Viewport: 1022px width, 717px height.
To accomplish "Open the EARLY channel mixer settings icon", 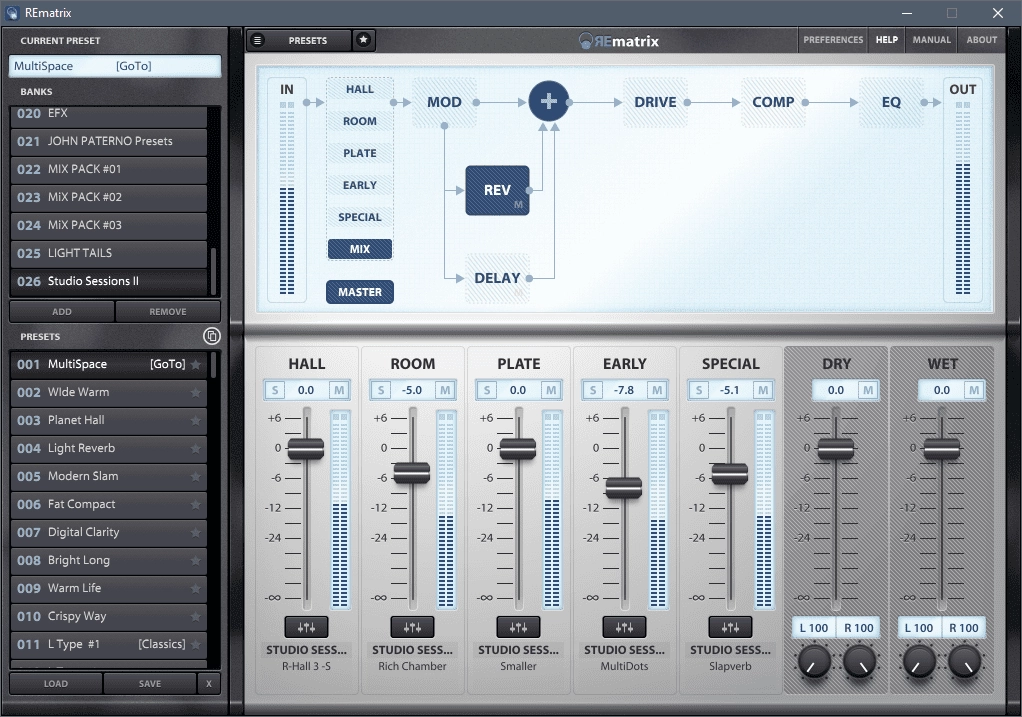I will tap(624, 627).
